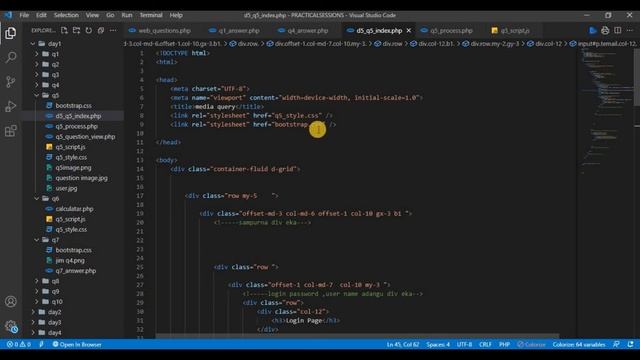The width and height of the screenshot is (640, 360).
Task: Change indentation via Spaces: 4
Action: click(x=438, y=344)
